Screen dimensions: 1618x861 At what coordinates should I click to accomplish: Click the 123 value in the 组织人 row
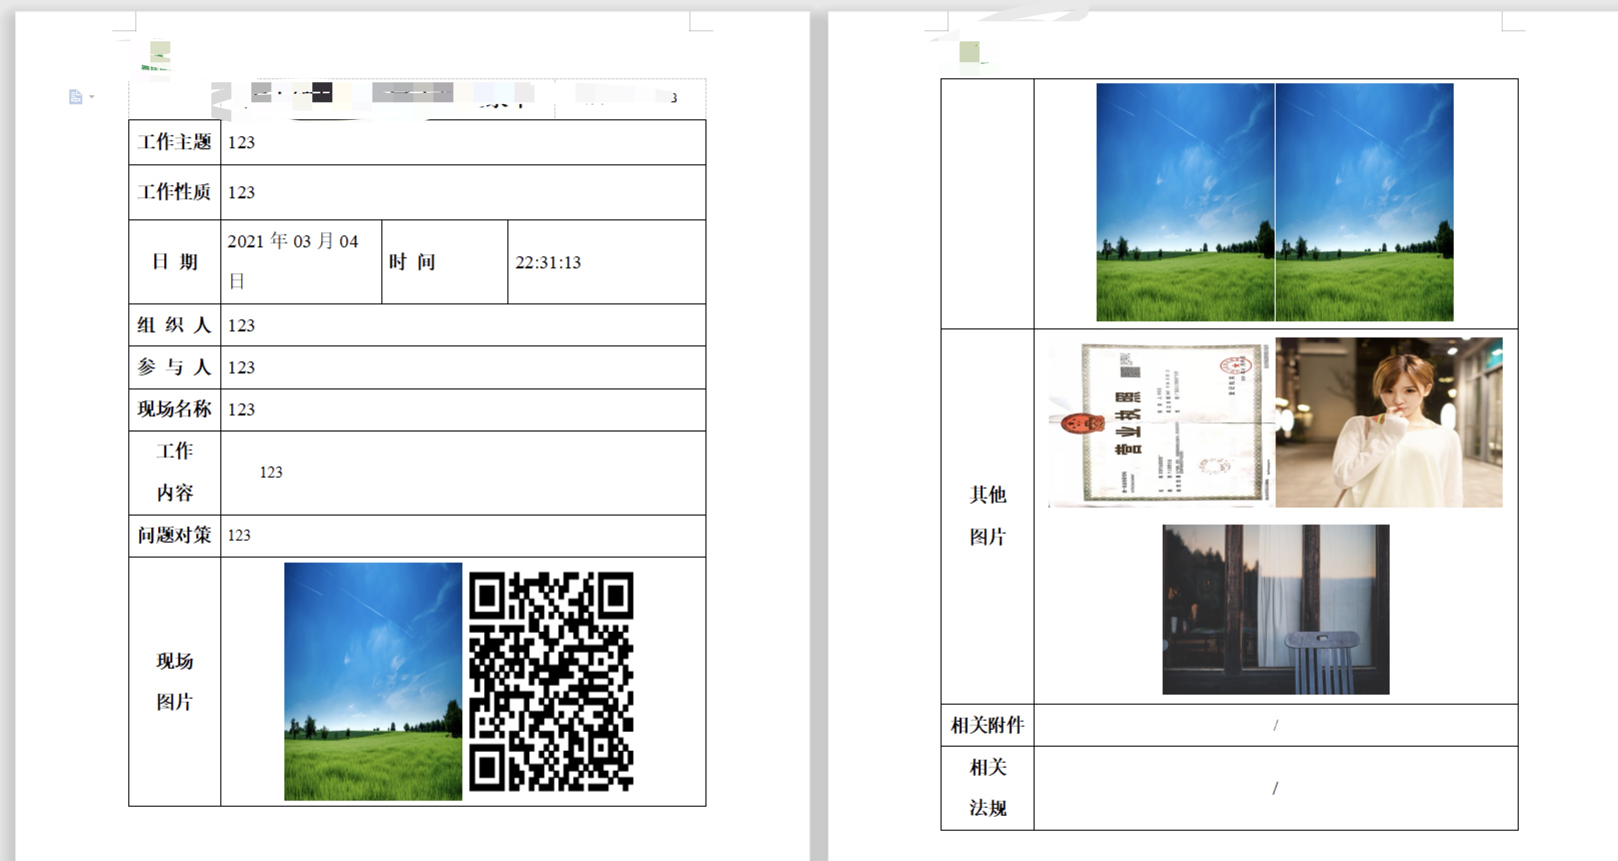point(241,326)
